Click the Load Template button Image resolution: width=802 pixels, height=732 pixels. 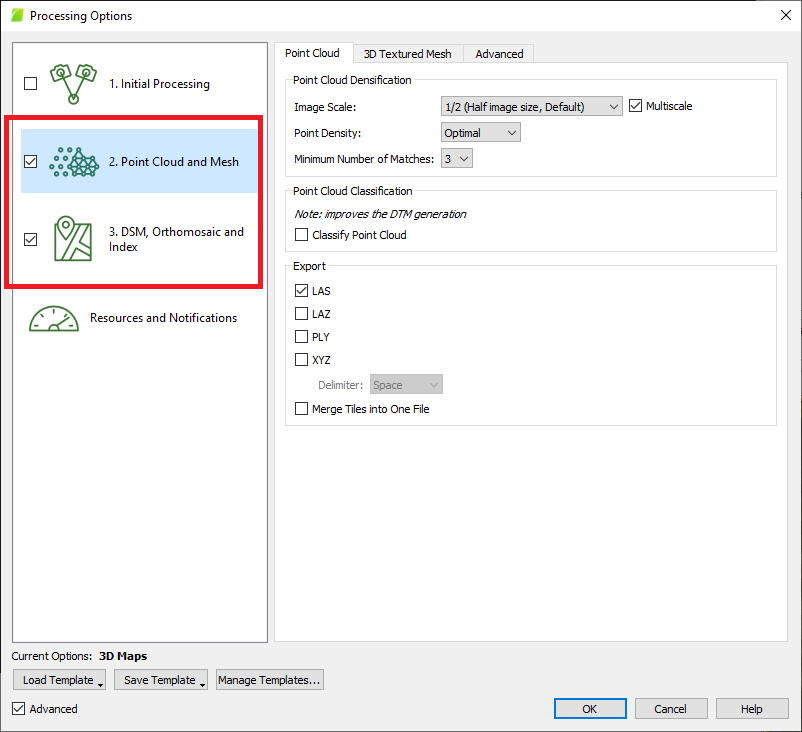(x=59, y=680)
